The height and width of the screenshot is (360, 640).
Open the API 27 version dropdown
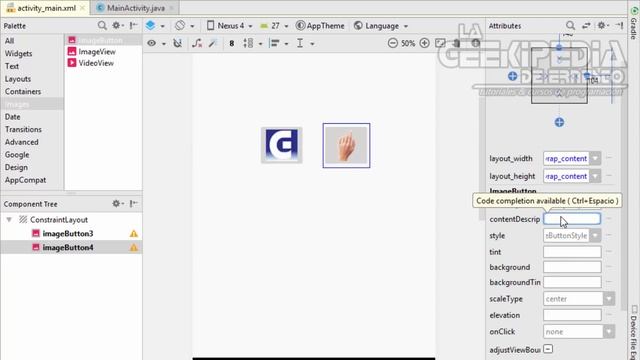(274, 26)
